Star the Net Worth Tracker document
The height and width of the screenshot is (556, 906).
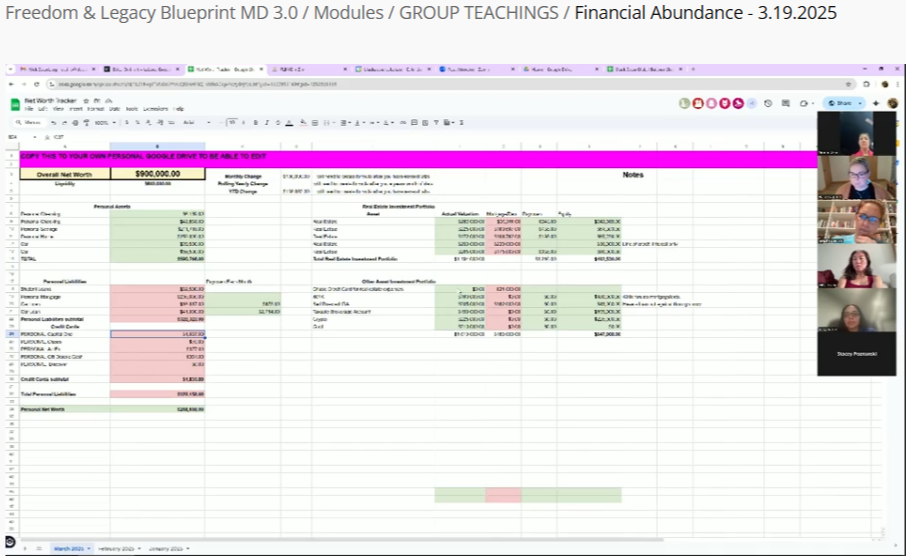coord(86,101)
